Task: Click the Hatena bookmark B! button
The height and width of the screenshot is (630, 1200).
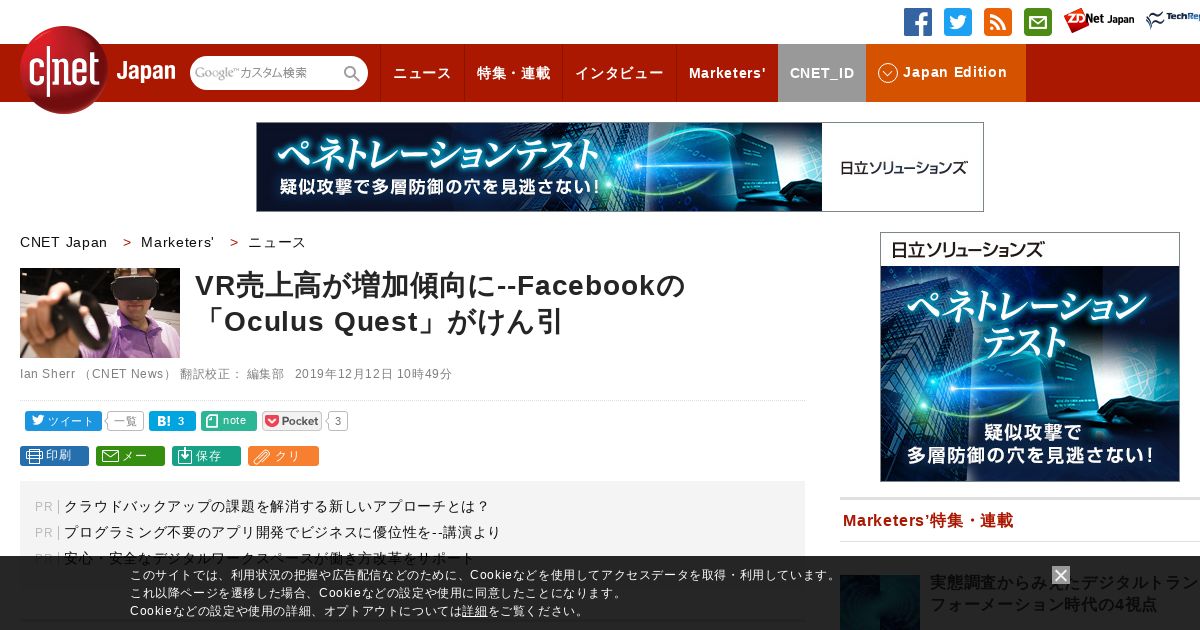Action: point(172,421)
